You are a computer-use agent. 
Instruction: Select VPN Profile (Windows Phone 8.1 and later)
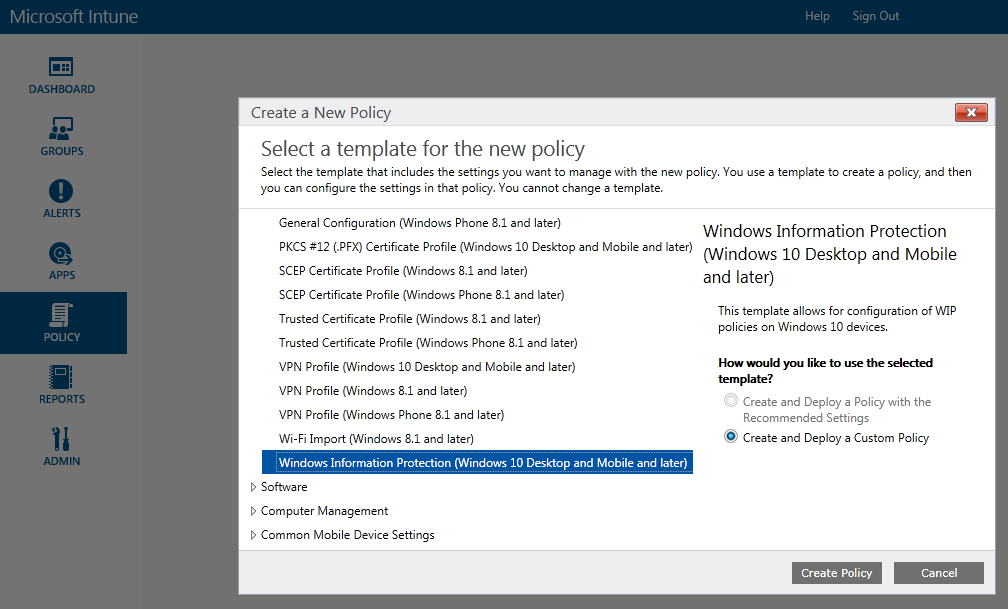tap(391, 415)
